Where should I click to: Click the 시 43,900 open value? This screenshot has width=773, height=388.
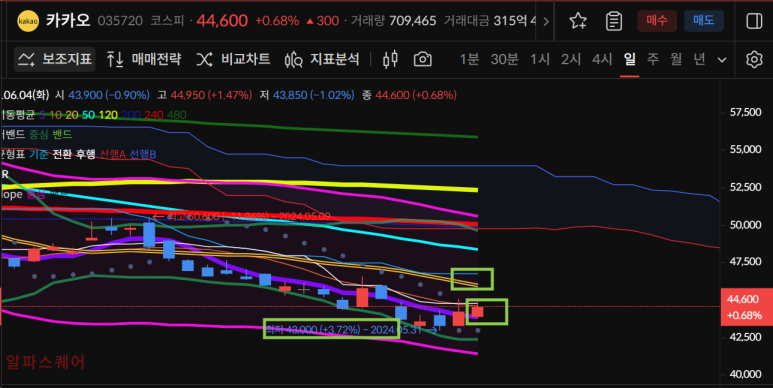pos(102,95)
